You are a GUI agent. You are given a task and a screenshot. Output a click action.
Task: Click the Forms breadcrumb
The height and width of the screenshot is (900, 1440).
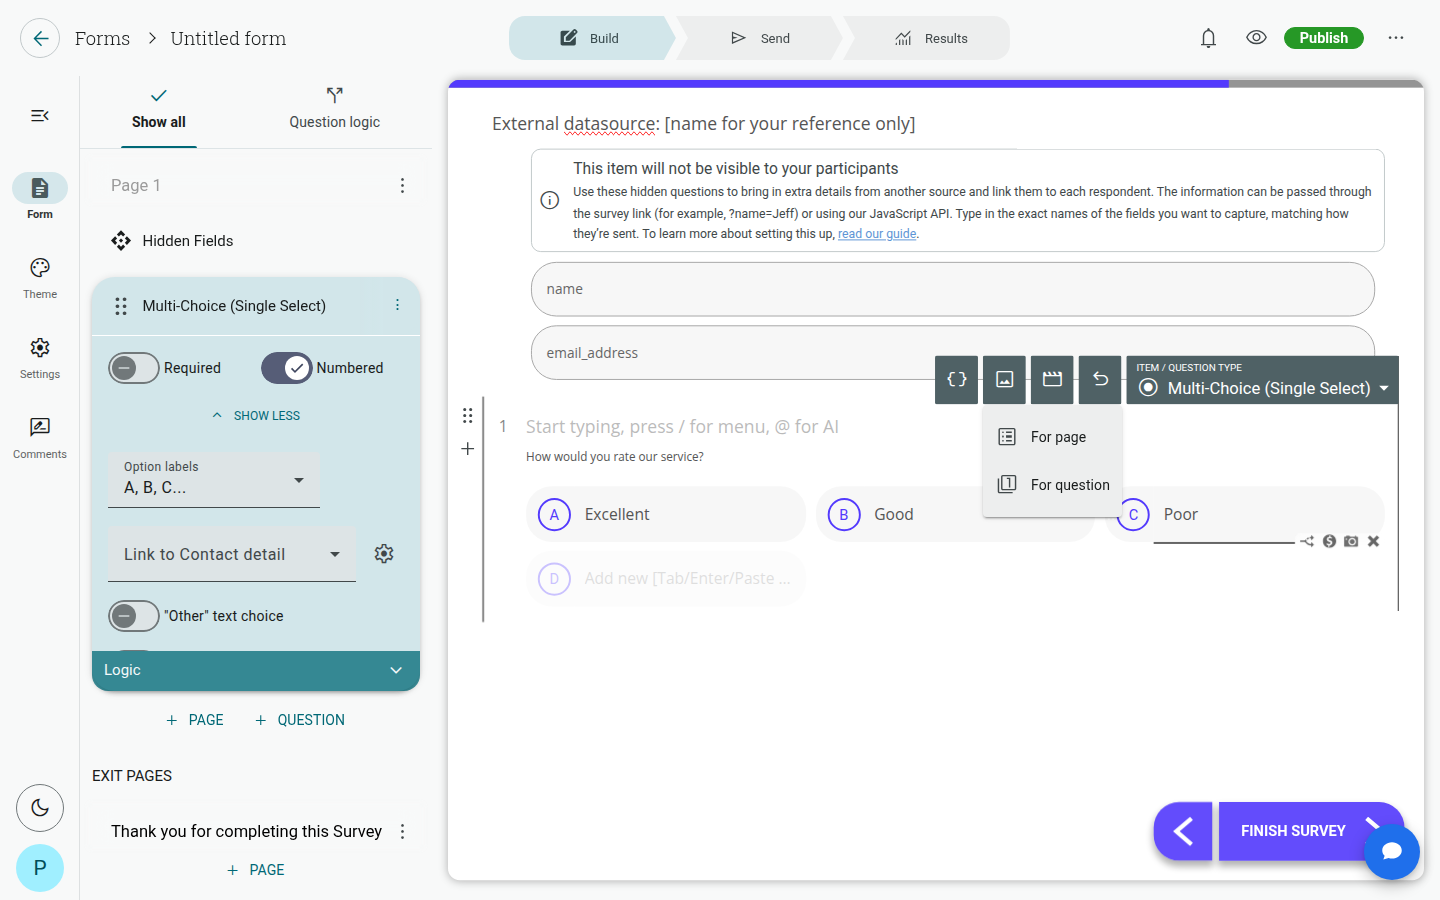(x=102, y=39)
